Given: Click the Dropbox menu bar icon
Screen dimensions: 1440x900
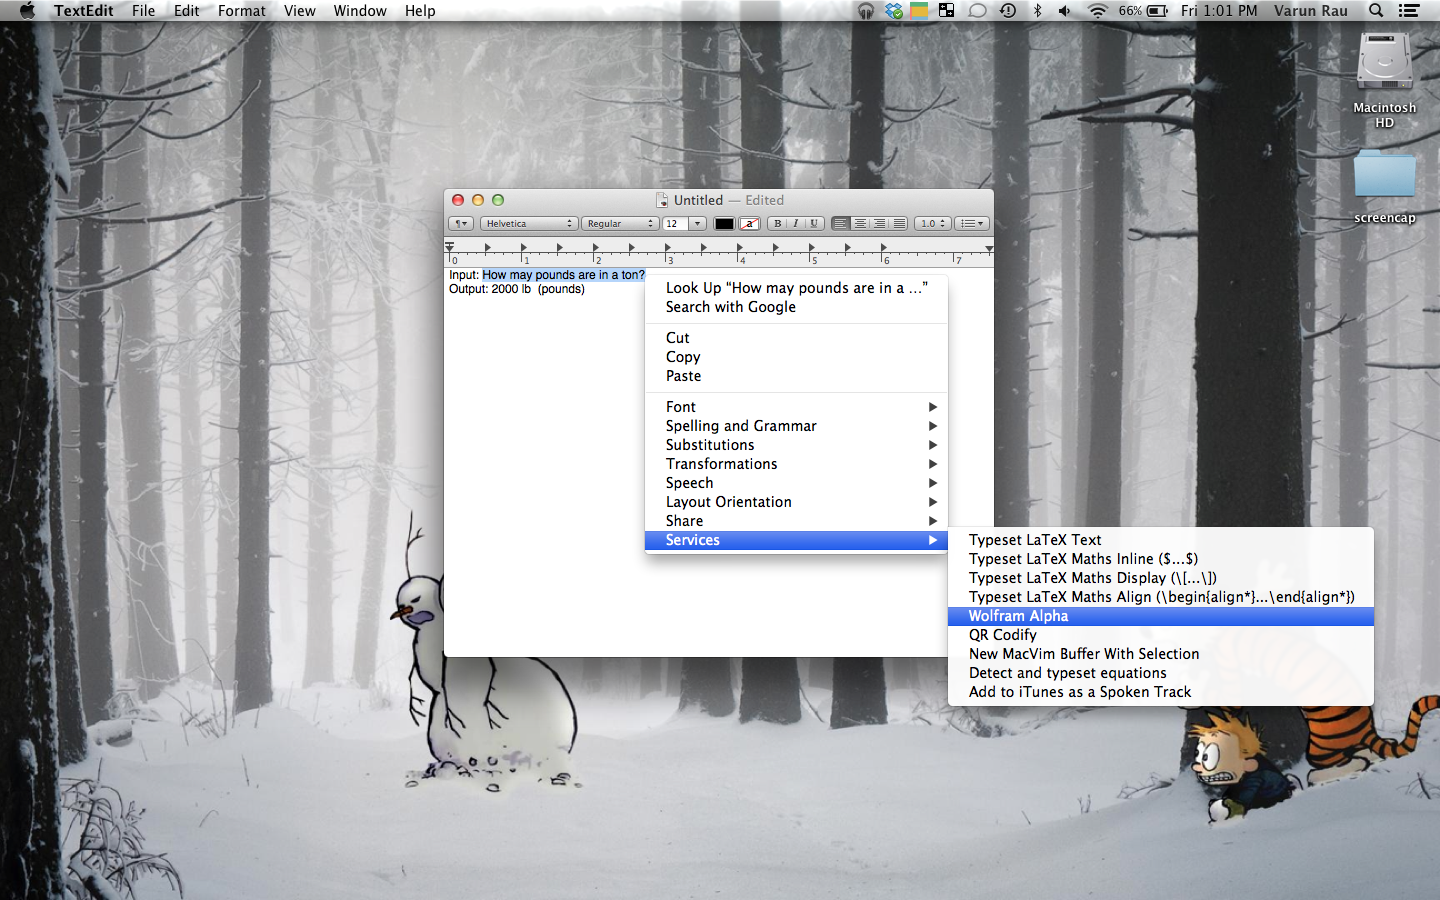Looking at the screenshot, I should pyautogui.click(x=894, y=11).
